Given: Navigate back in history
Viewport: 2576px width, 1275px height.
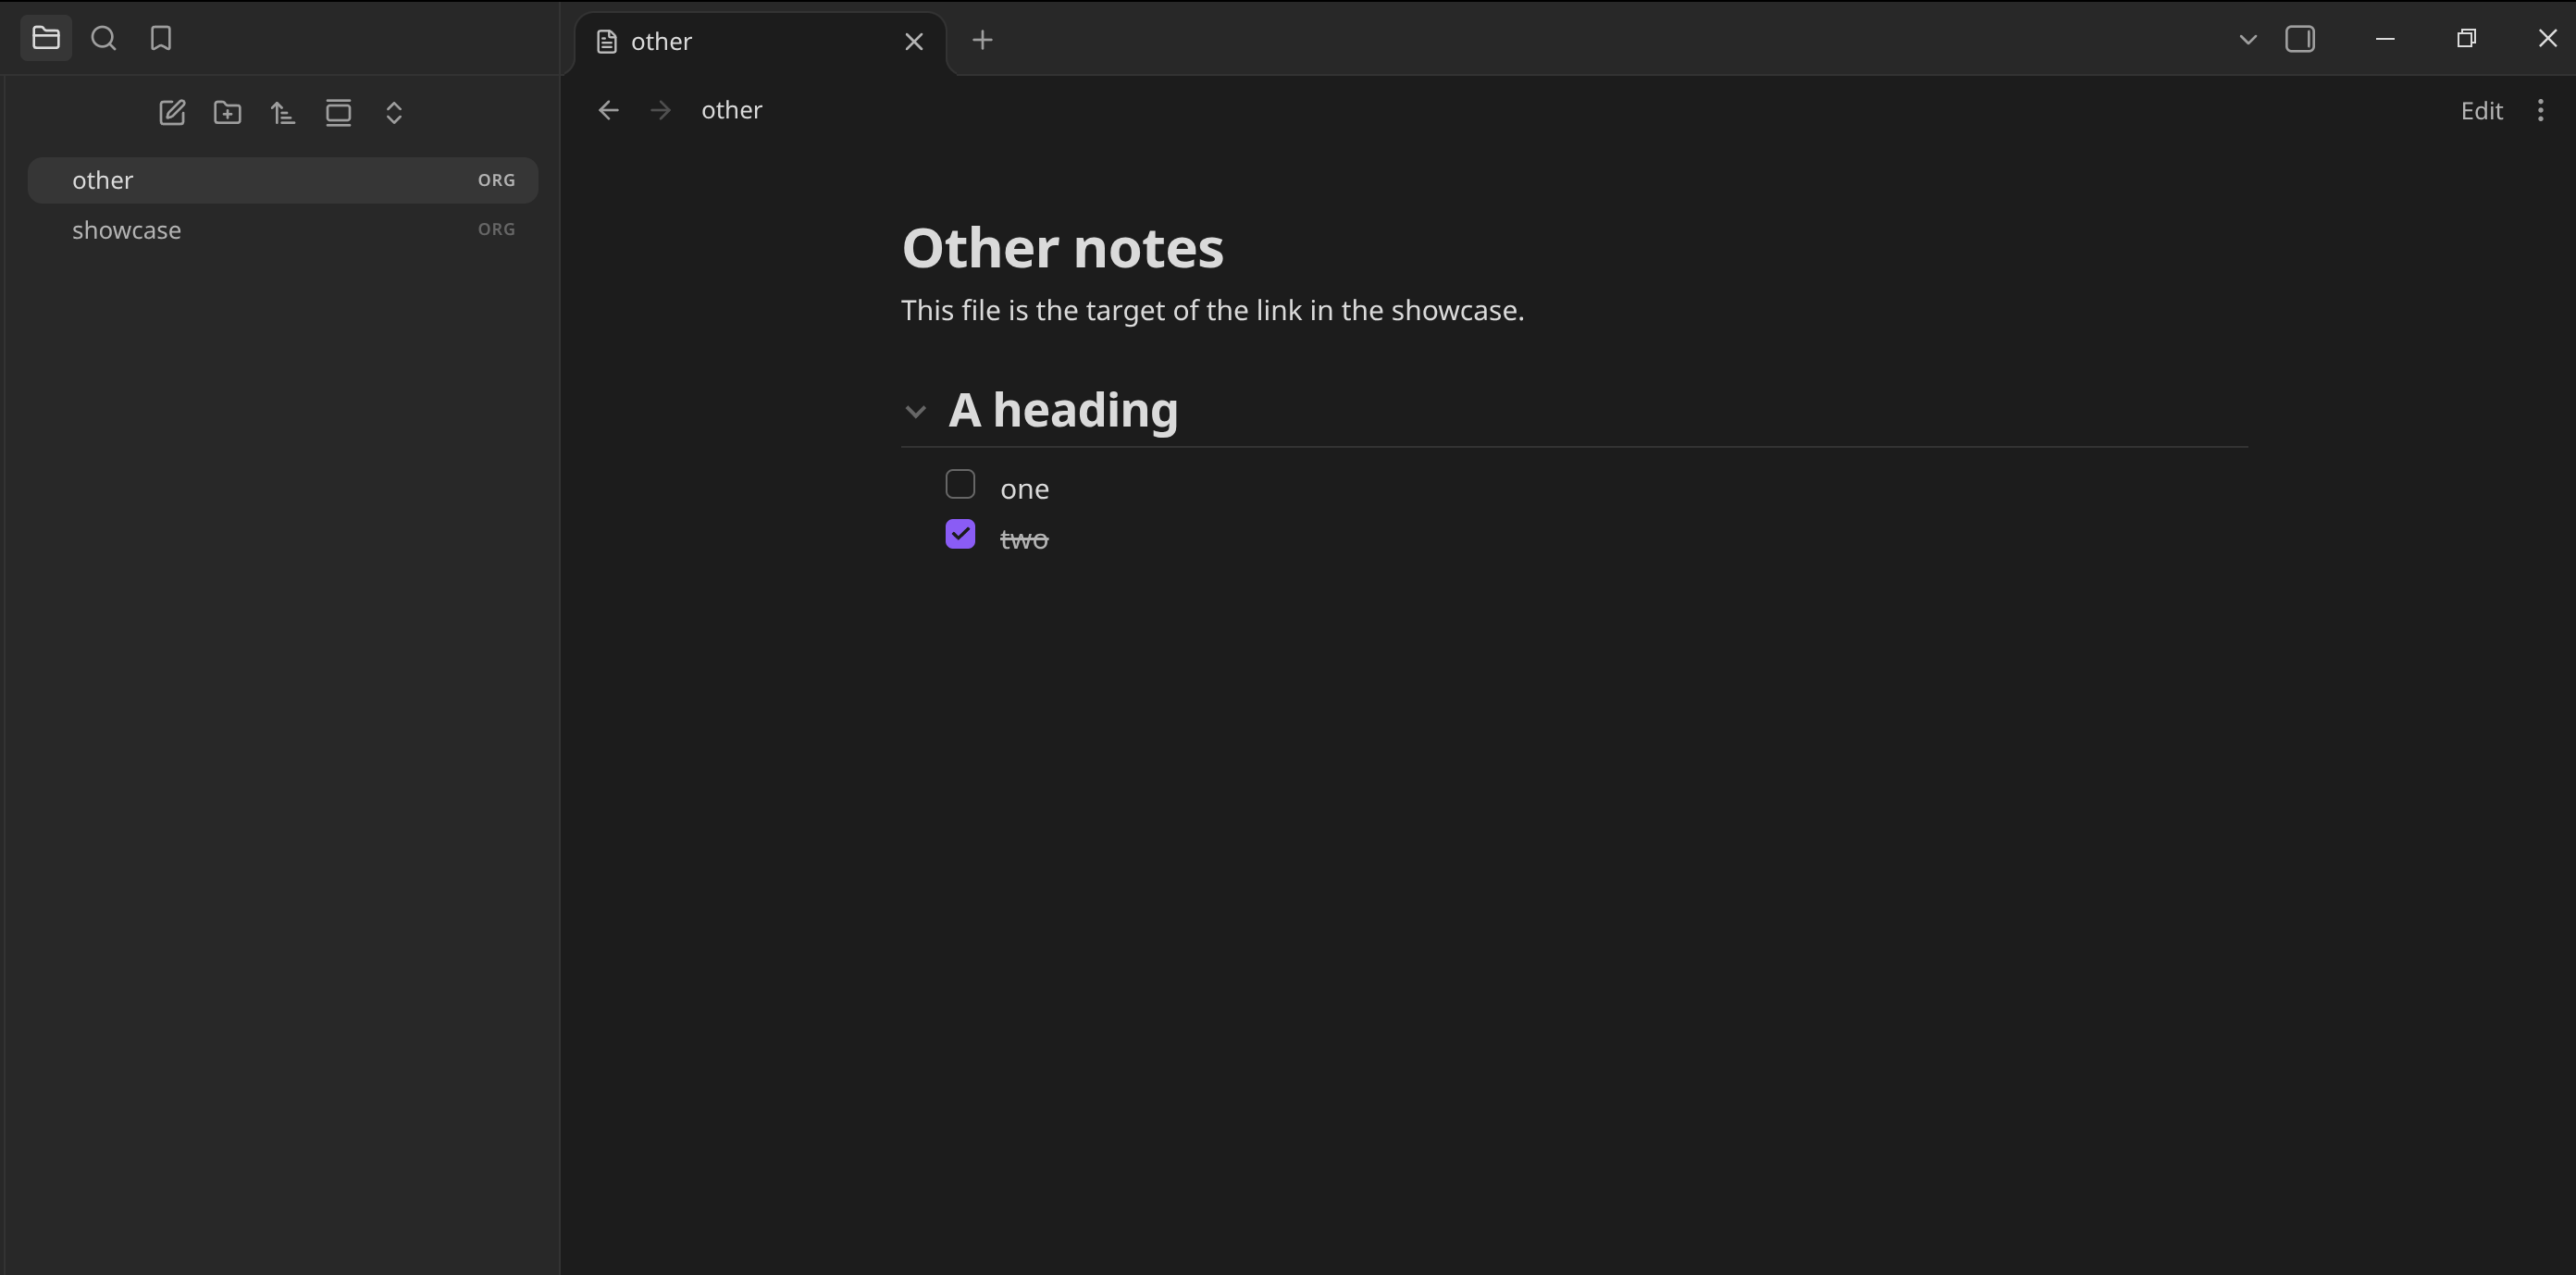Looking at the screenshot, I should 608,110.
